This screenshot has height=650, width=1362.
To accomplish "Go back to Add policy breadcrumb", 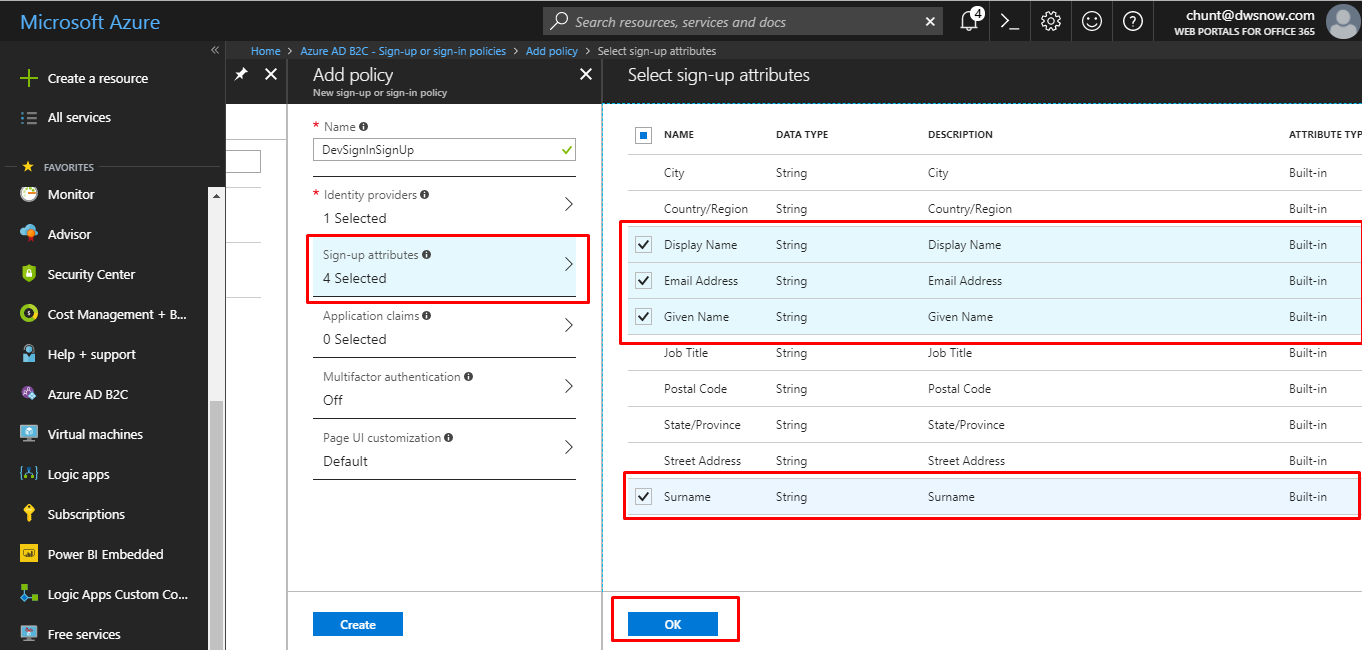I will (x=552, y=51).
